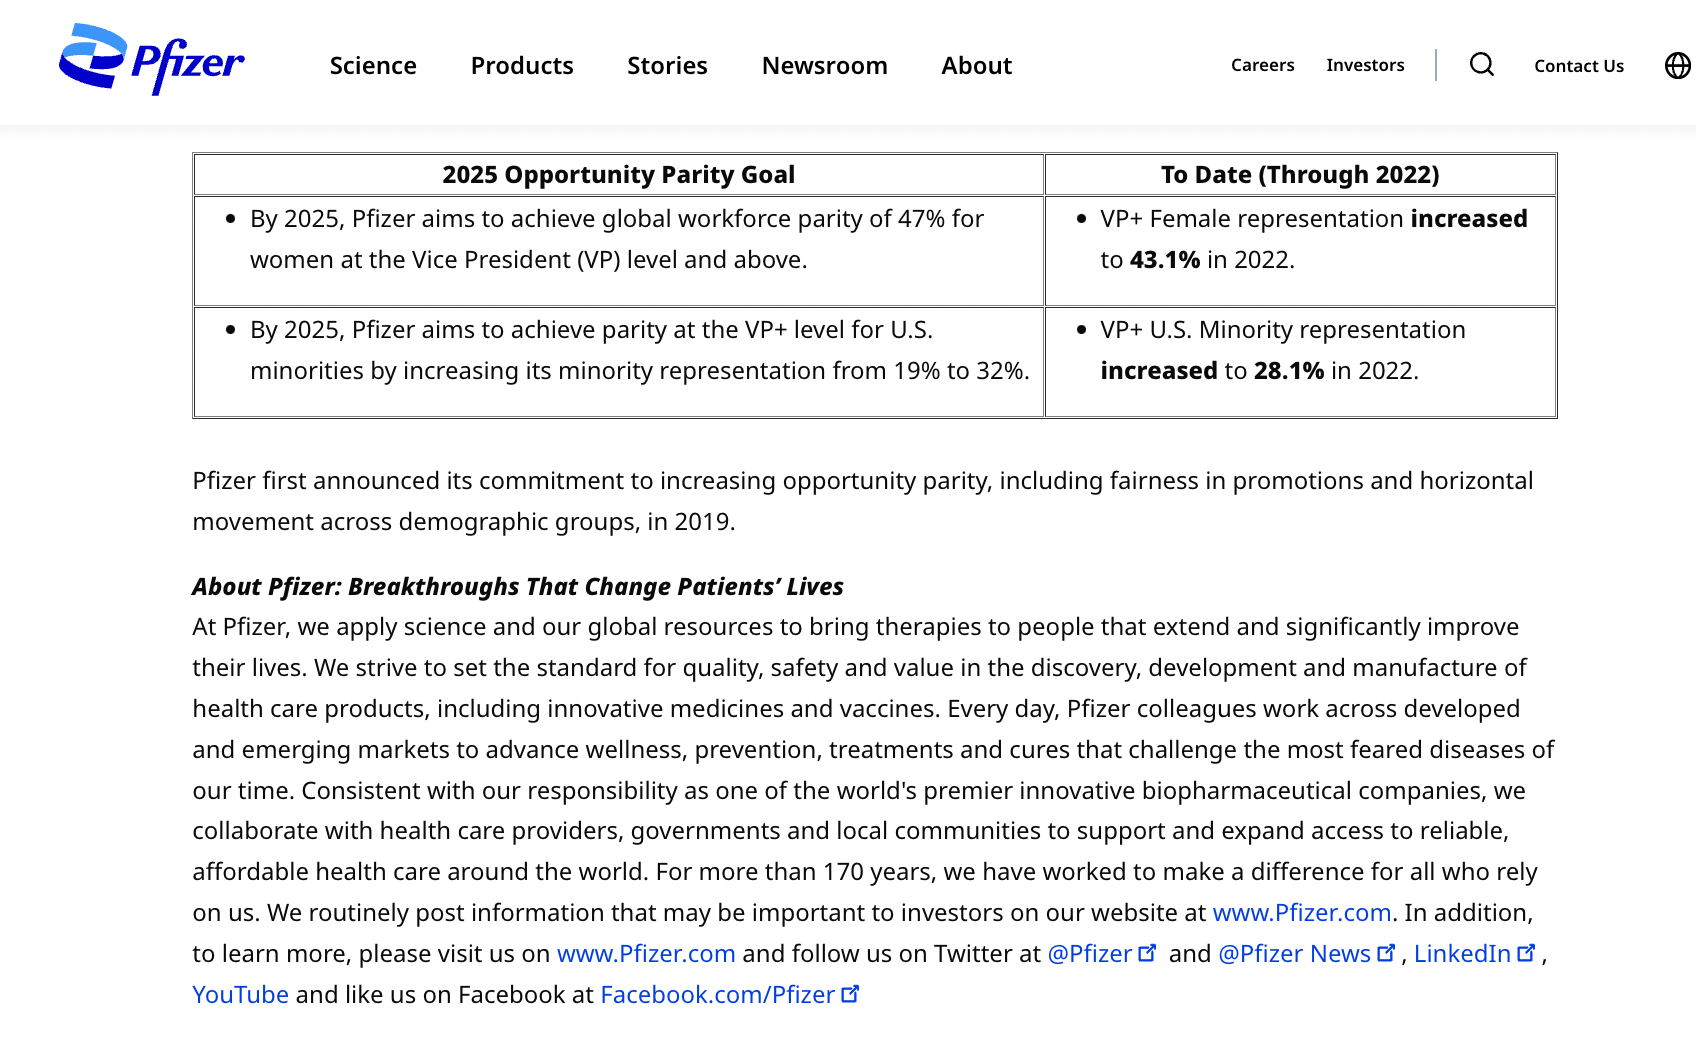Open the Science menu
The image size is (1696, 1040).
coord(372,65)
